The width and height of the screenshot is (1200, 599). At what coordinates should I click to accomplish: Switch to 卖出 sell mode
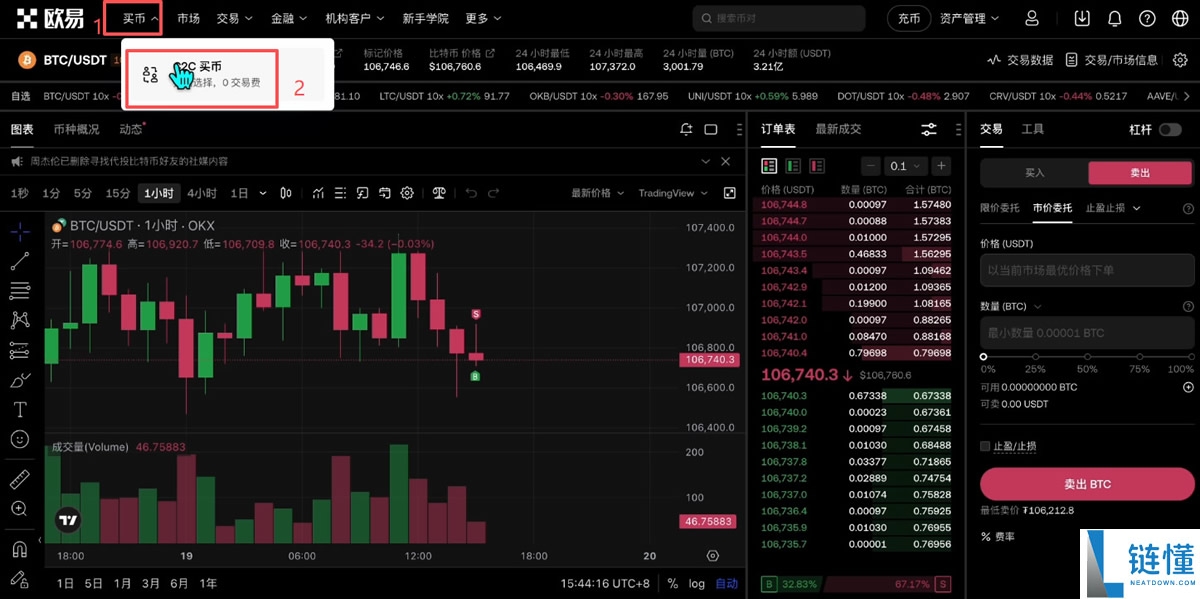coord(1139,173)
